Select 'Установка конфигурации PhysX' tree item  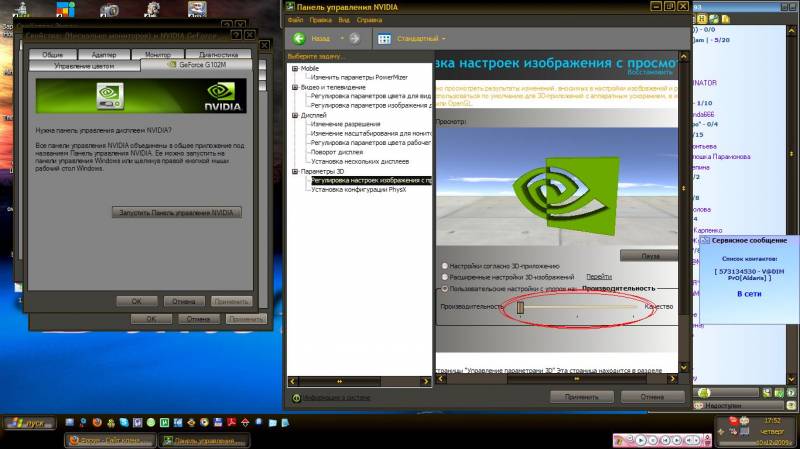point(359,190)
